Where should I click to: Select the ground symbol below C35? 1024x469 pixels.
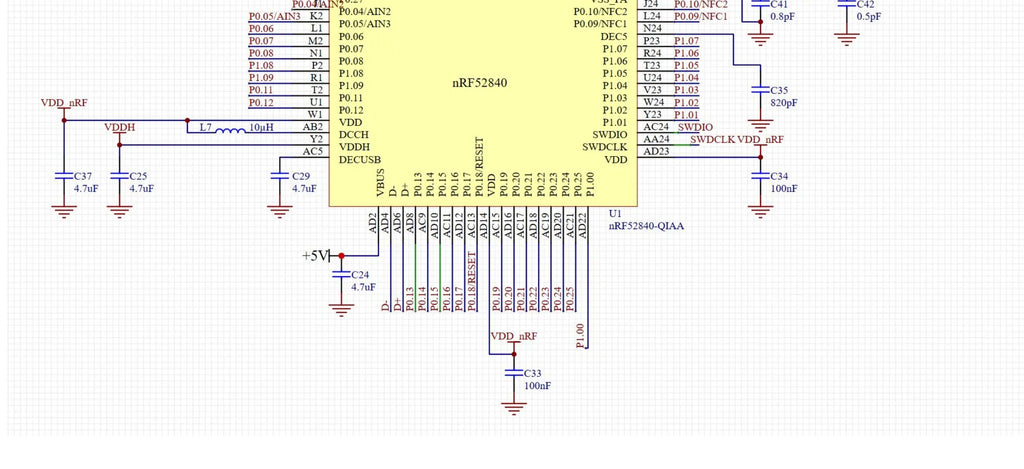[760, 125]
